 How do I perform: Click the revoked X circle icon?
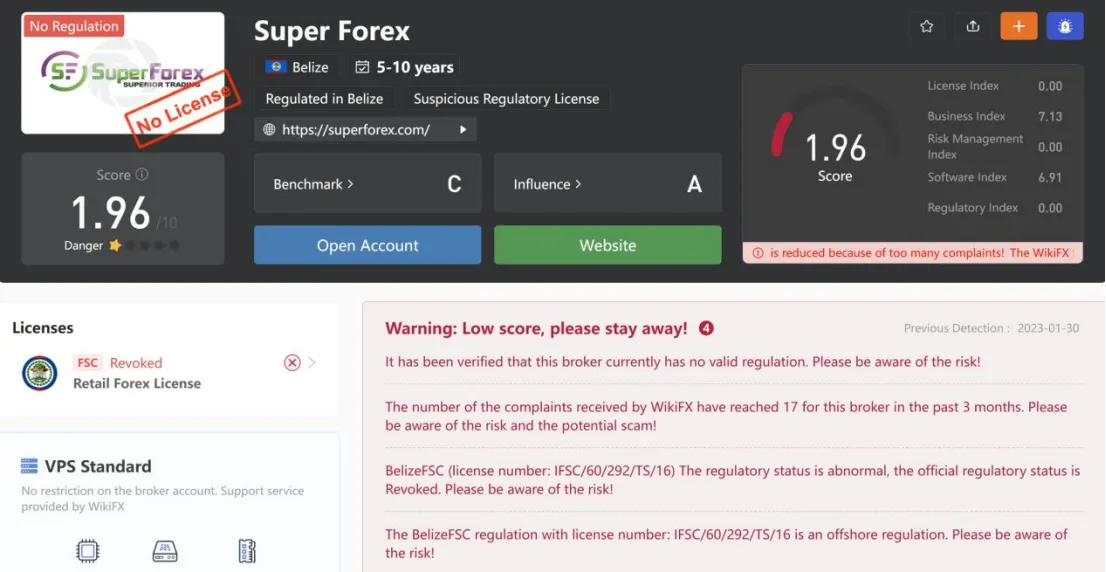click(x=292, y=363)
